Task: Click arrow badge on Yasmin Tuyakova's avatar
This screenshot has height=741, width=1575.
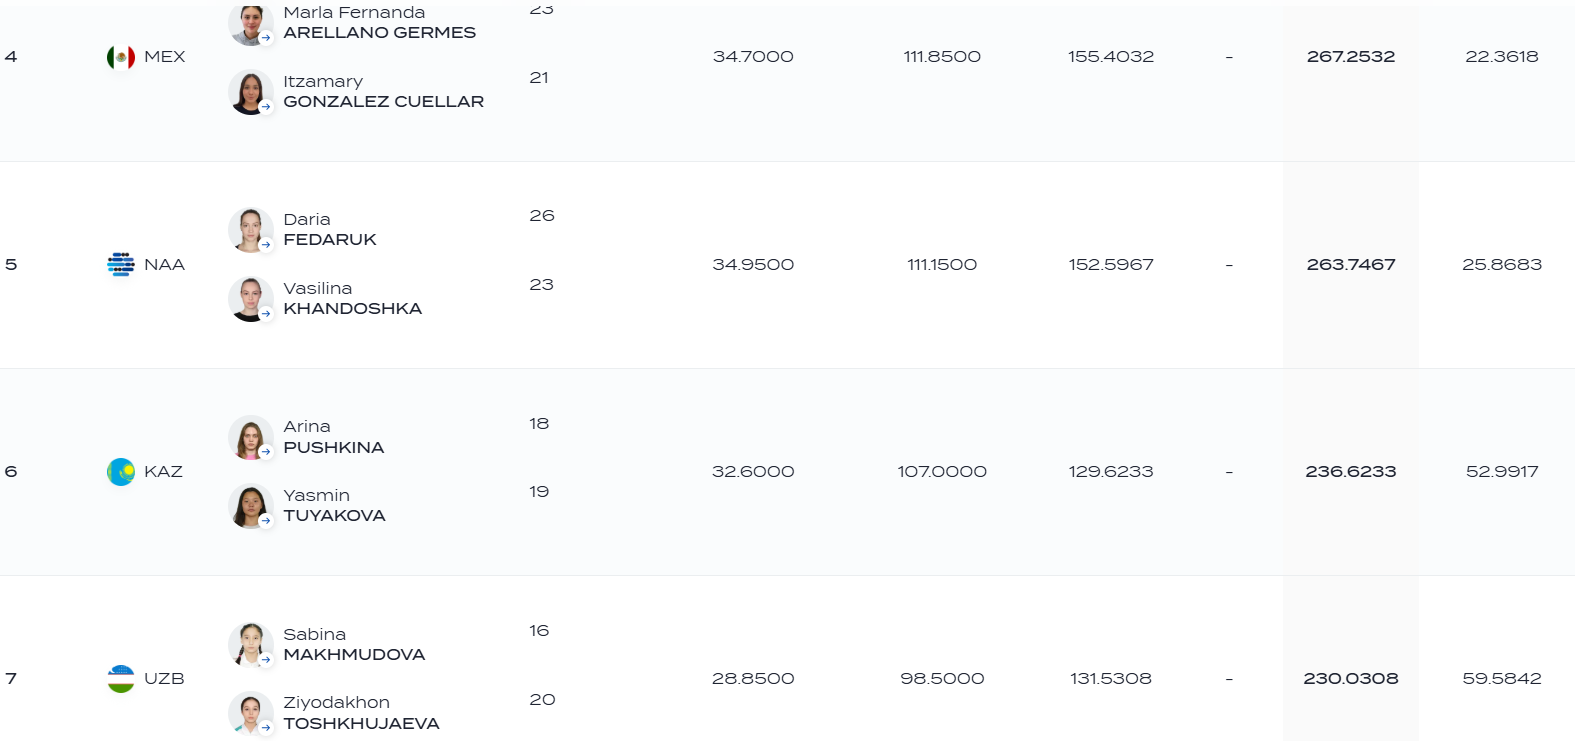Action: pyautogui.click(x=266, y=520)
